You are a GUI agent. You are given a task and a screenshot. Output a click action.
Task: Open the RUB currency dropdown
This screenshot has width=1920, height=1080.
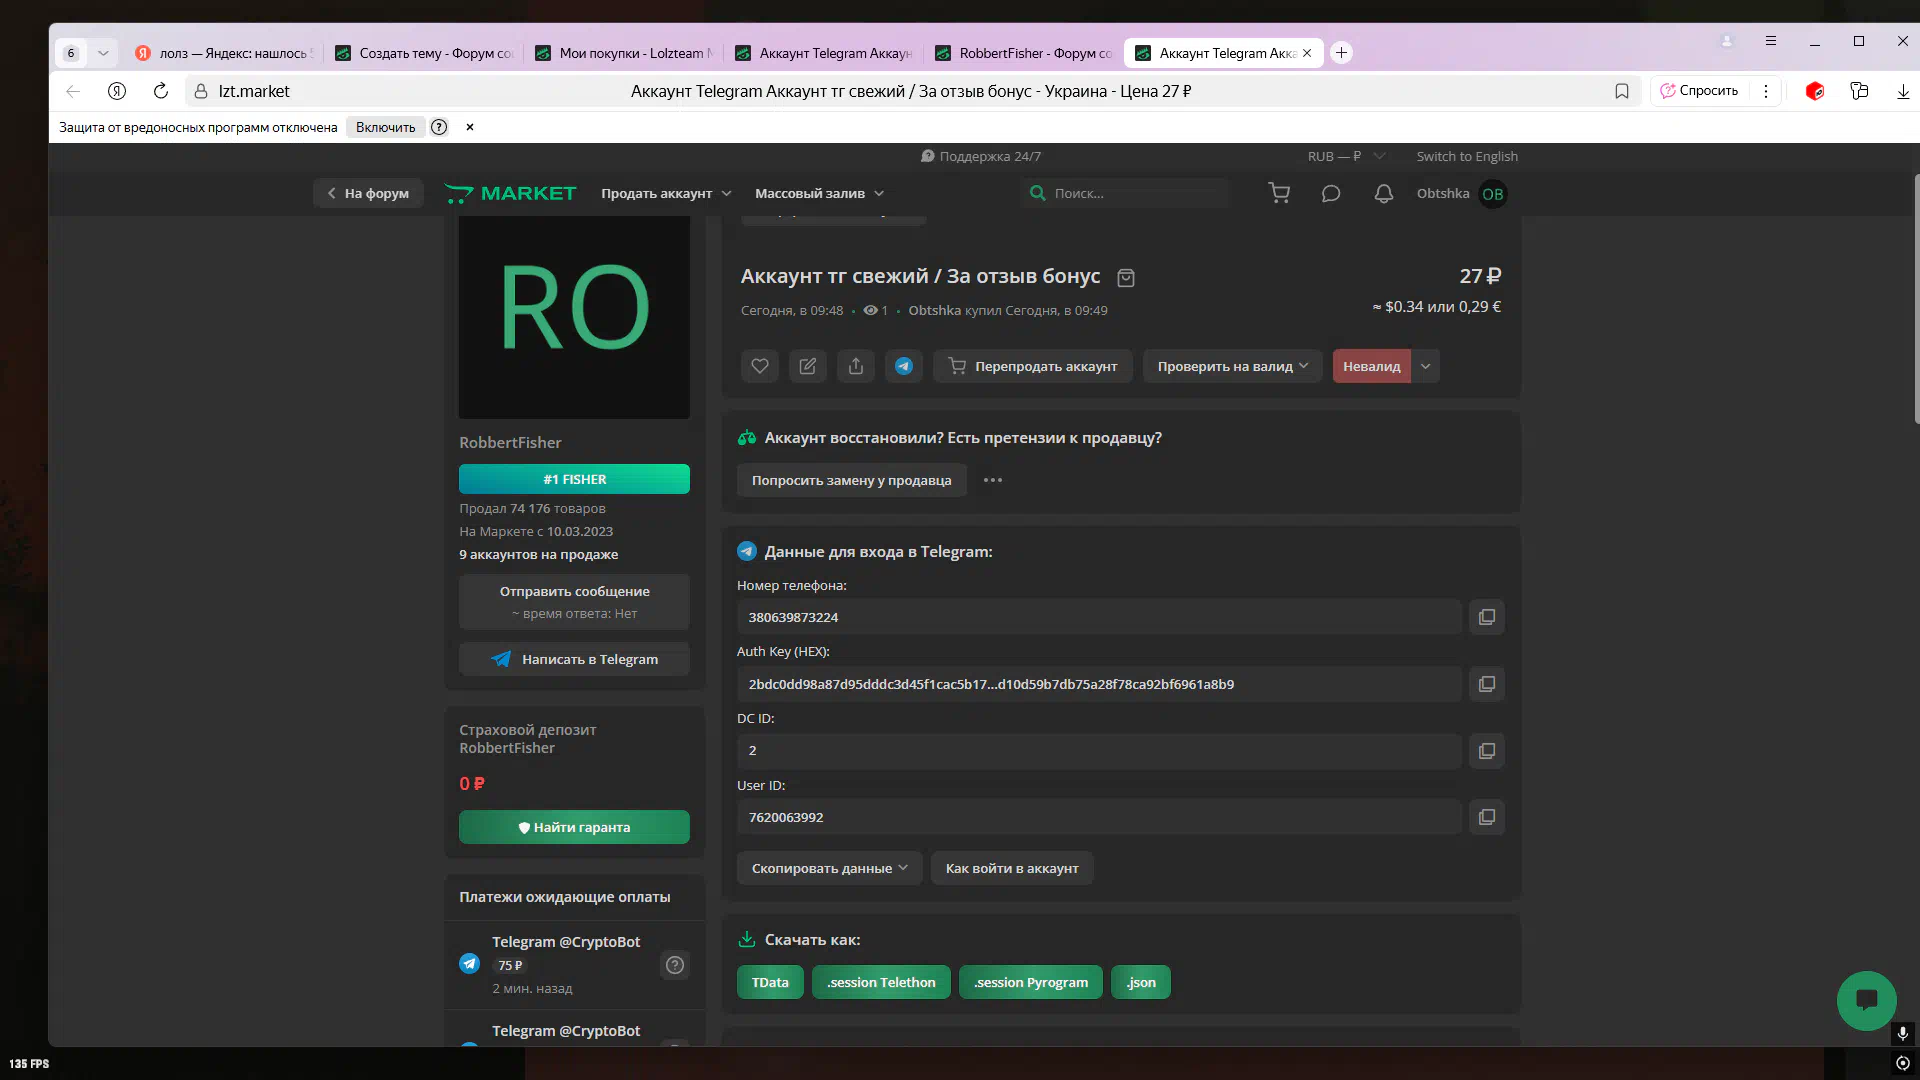1346,156
